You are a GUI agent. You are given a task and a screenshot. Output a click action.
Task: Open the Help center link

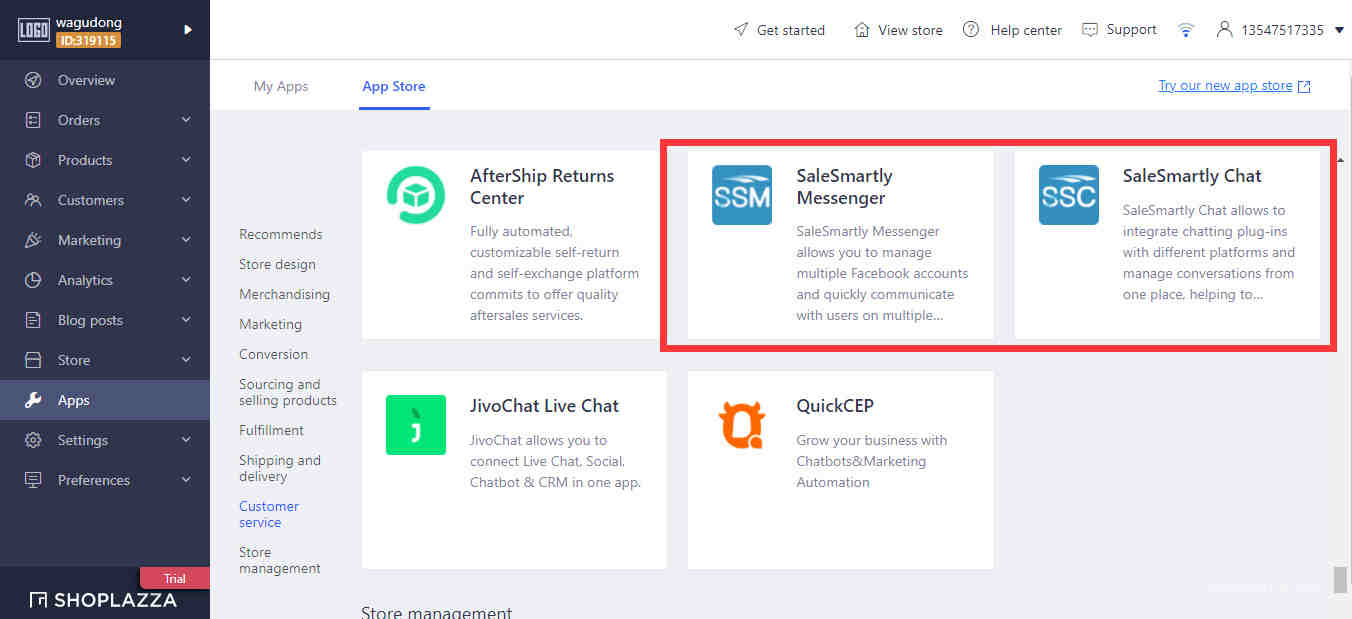click(x=1026, y=30)
